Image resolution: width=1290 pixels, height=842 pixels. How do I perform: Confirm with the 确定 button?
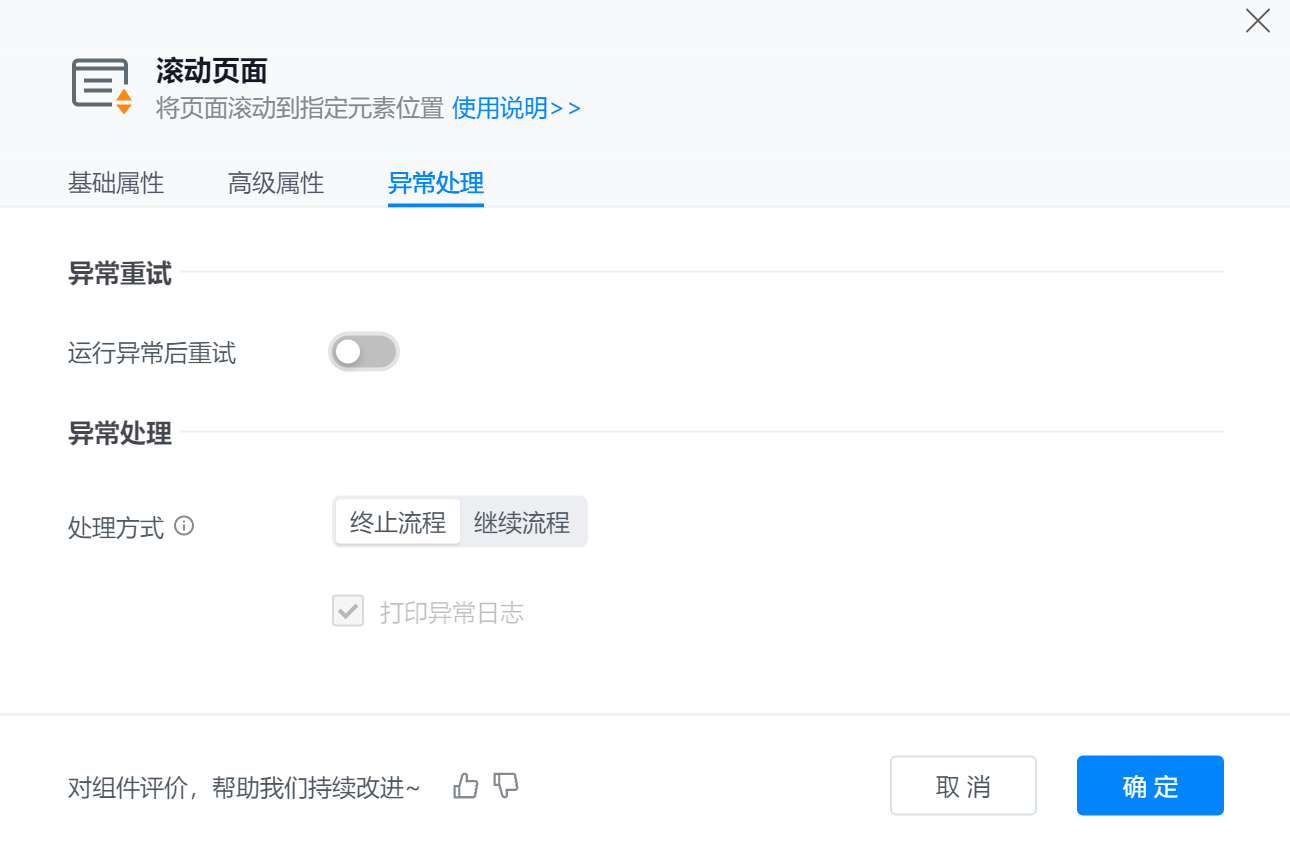click(x=1150, y=786)
